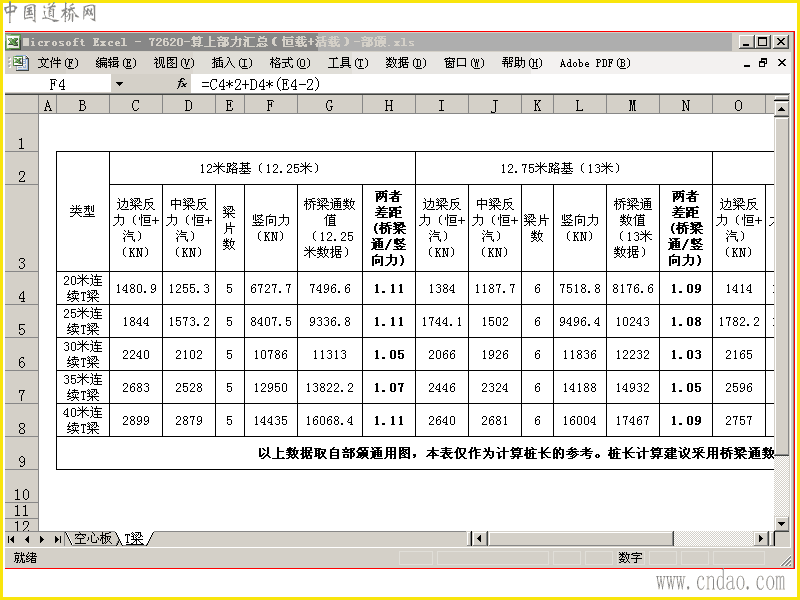
Task: Go to next sheet tab arrow
Action: [x=42, y=539]
